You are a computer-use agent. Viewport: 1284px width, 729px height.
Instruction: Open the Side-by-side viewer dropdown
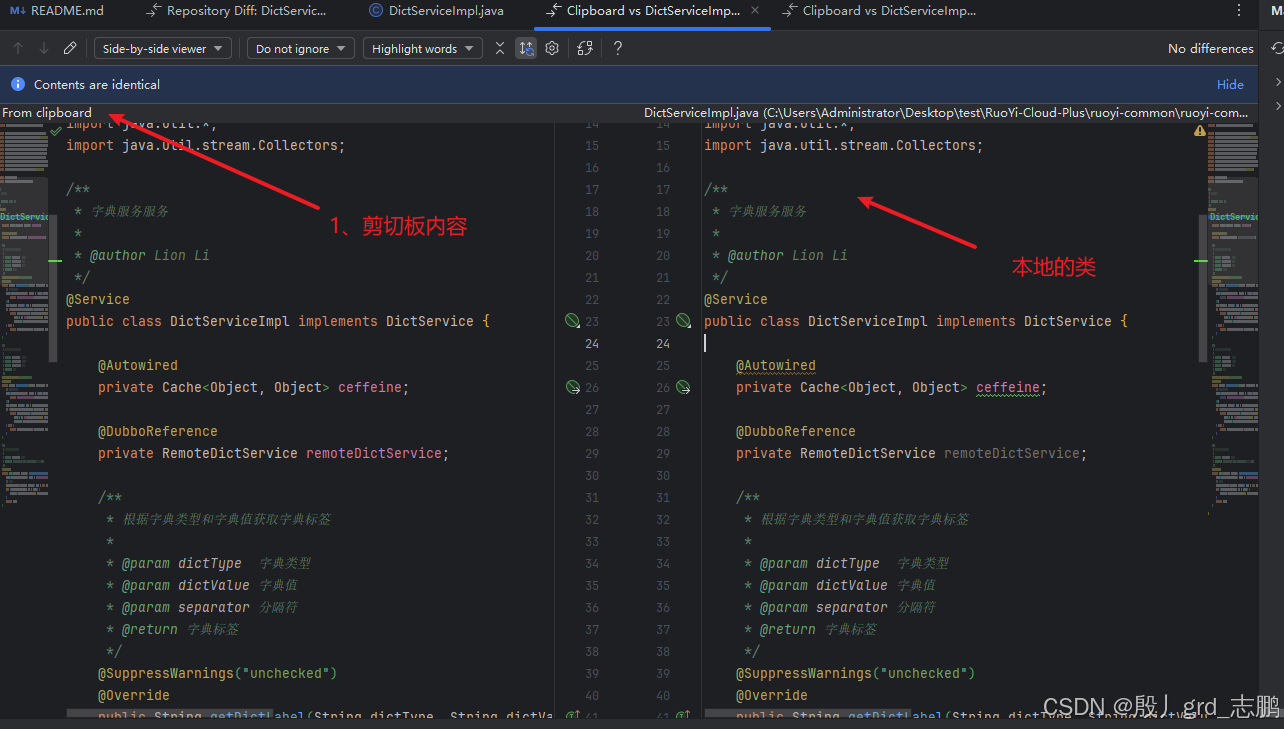click(x=163, y=48)
